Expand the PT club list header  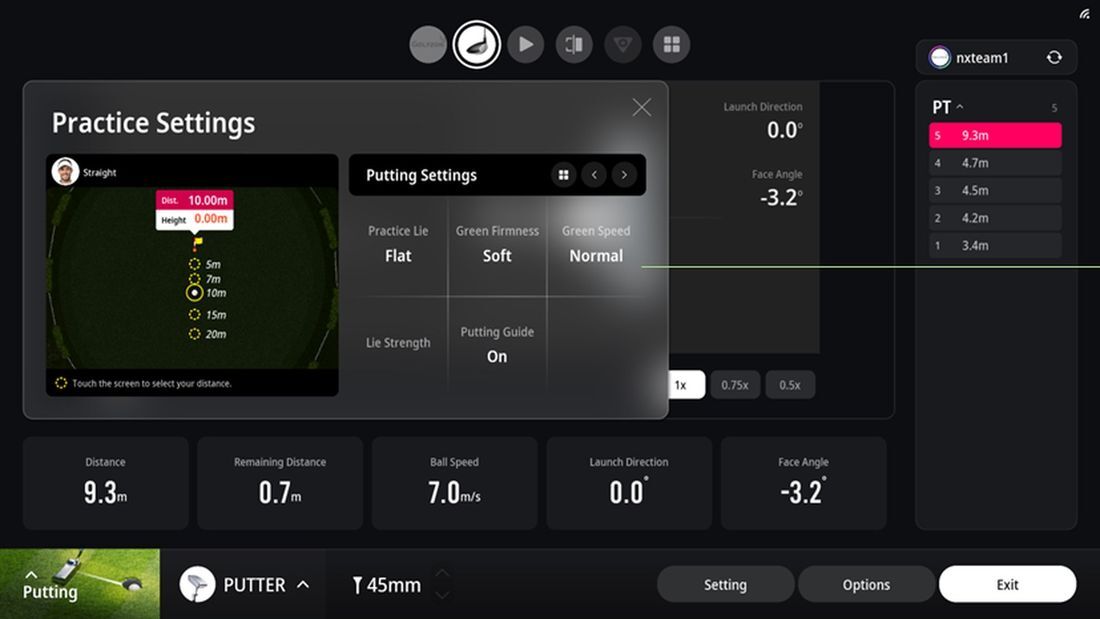(x=947, y=107)
